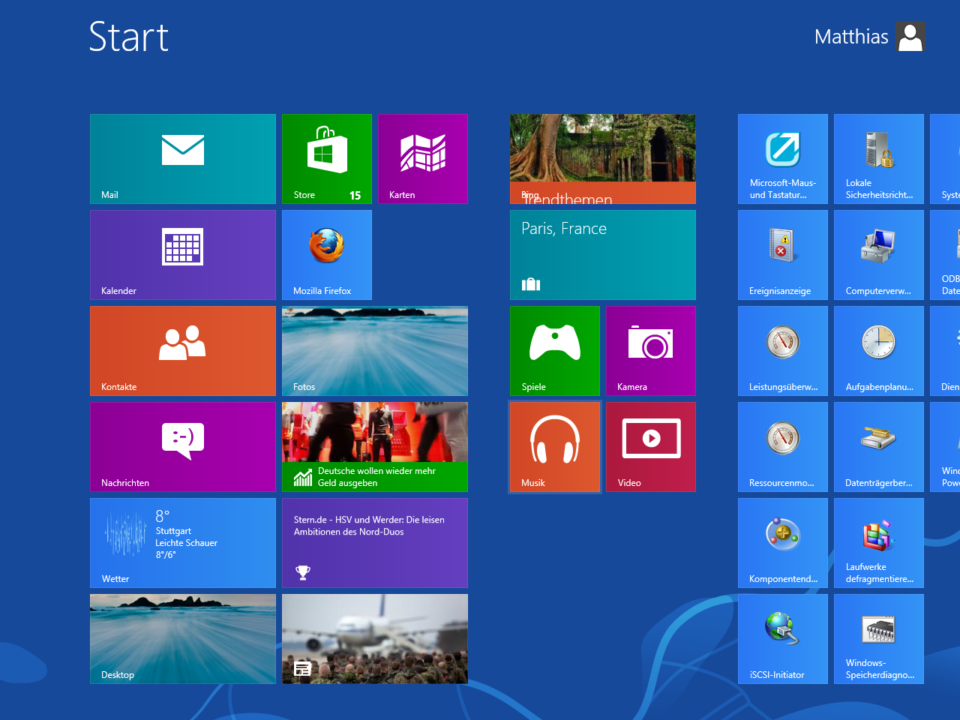The height and width of the screenshot is (720, 960).
Task: Open the Musik headphones tile
Action: [x=554, y=446]
